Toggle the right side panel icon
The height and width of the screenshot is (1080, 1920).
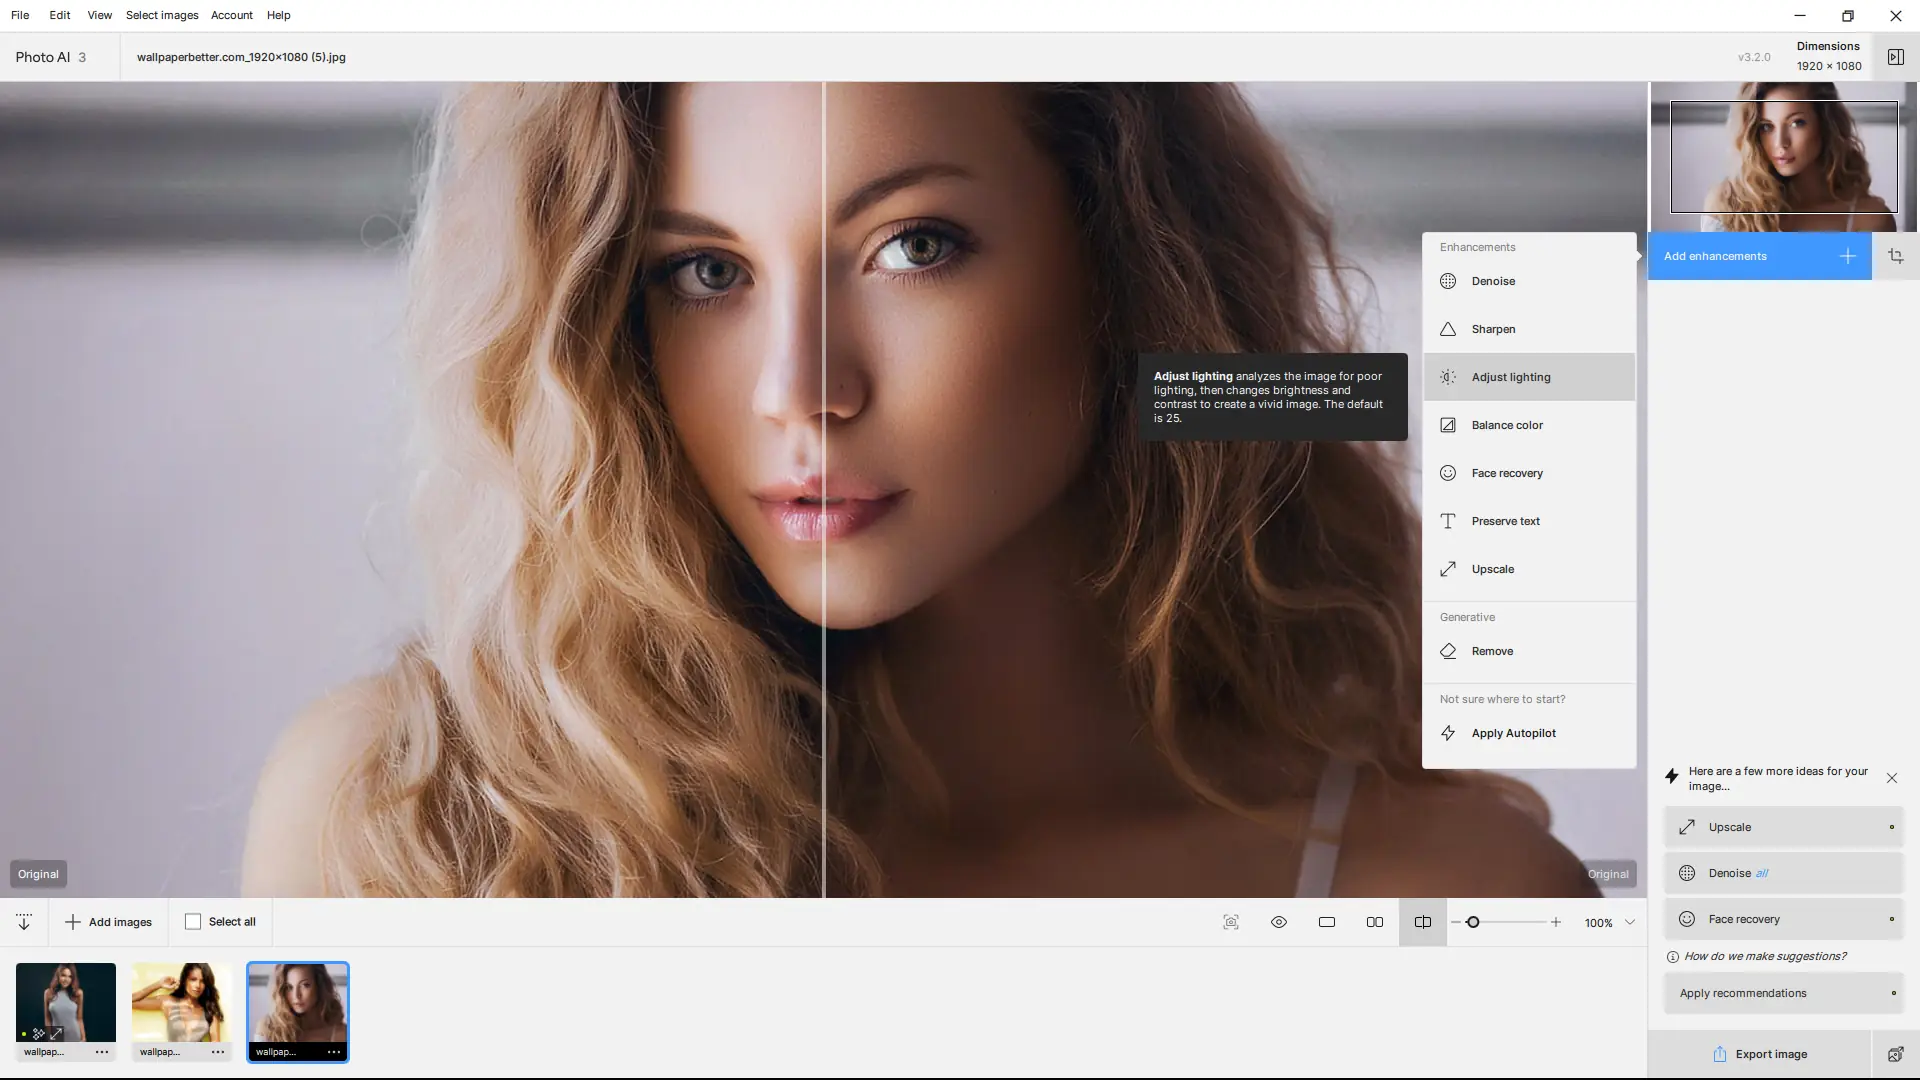[x=1895, y=57]
